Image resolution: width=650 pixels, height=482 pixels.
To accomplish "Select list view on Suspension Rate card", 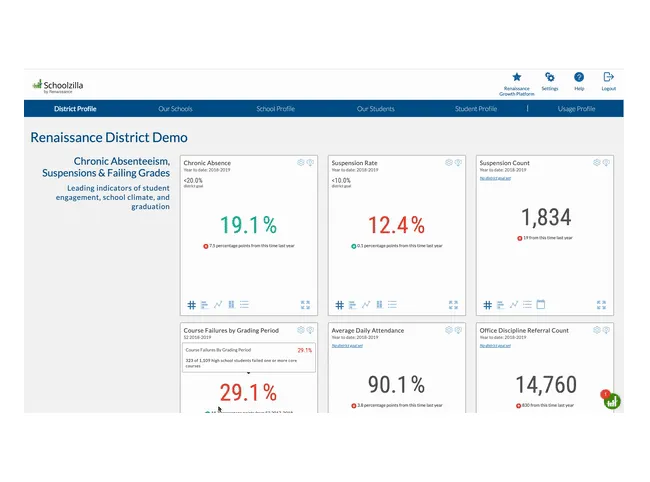I will pos(392,305).
